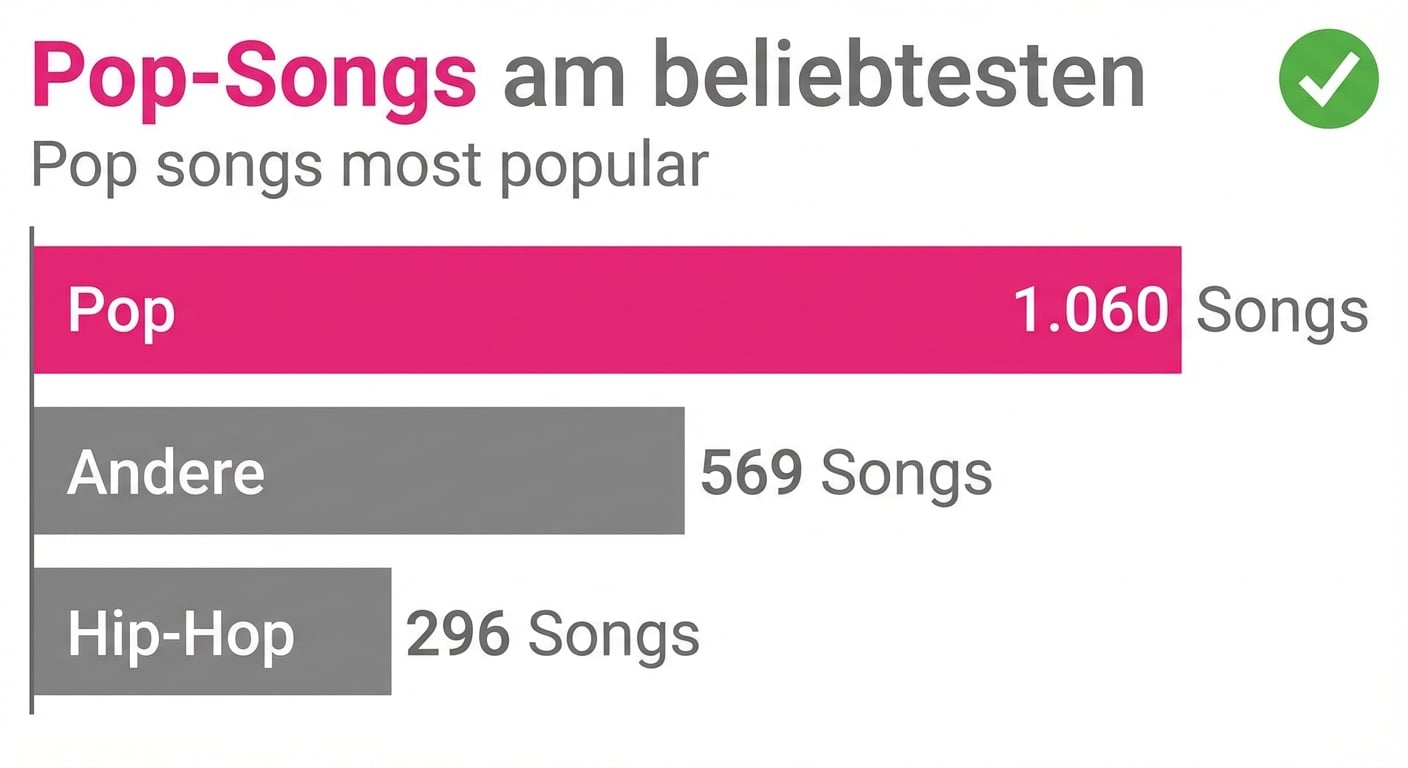
Task: Click the "Pop" label inside the pink bar
Action: 121,311
